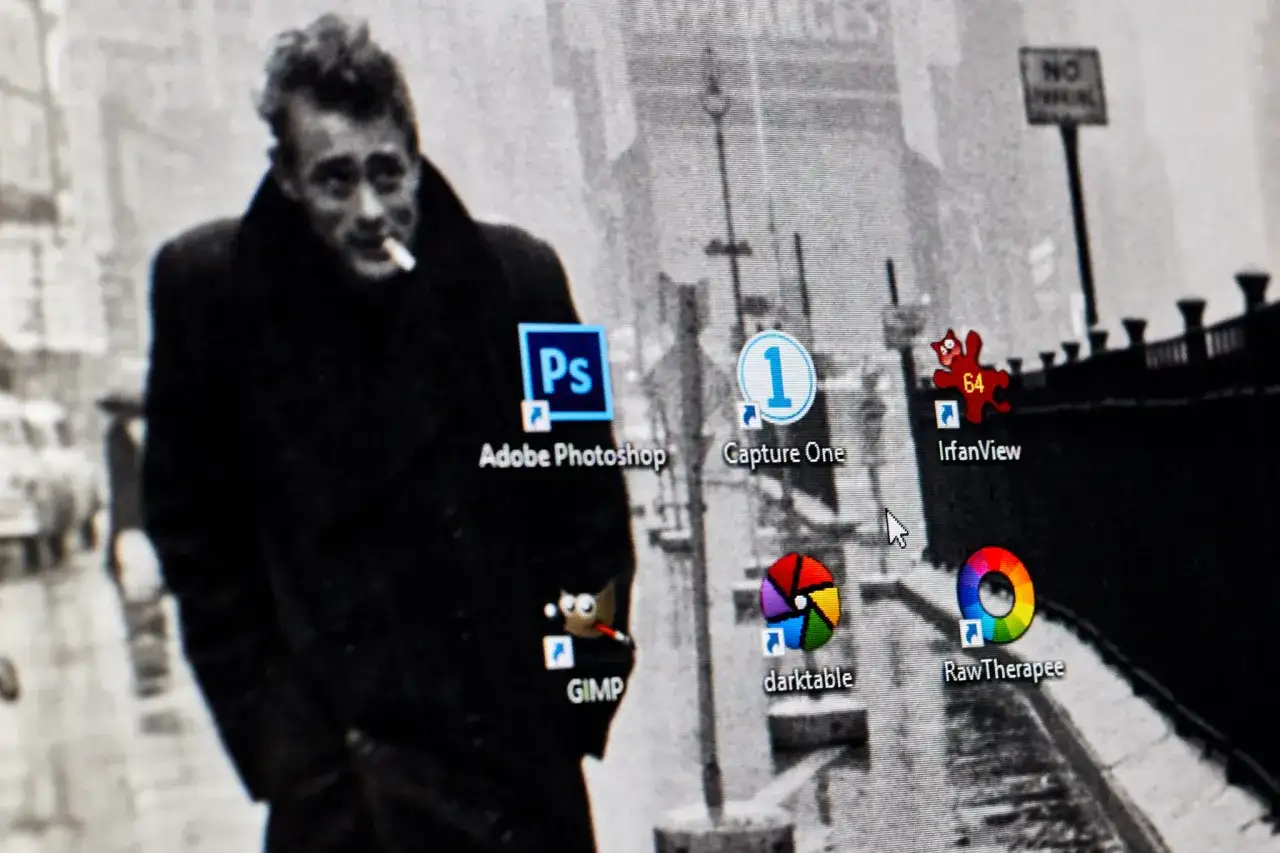
Task: Click the cigarette in the wallpaper photo
Action: point(399,254)
